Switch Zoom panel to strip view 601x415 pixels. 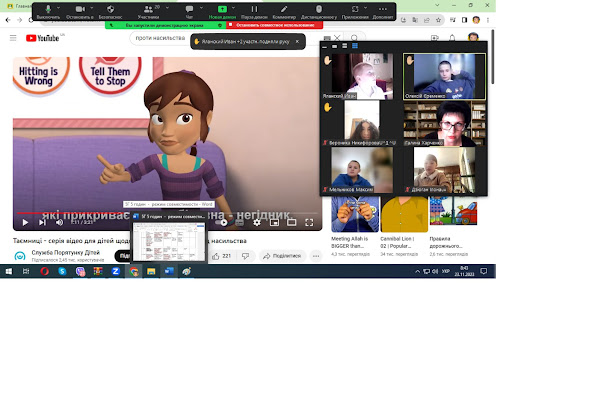(345, 46)
